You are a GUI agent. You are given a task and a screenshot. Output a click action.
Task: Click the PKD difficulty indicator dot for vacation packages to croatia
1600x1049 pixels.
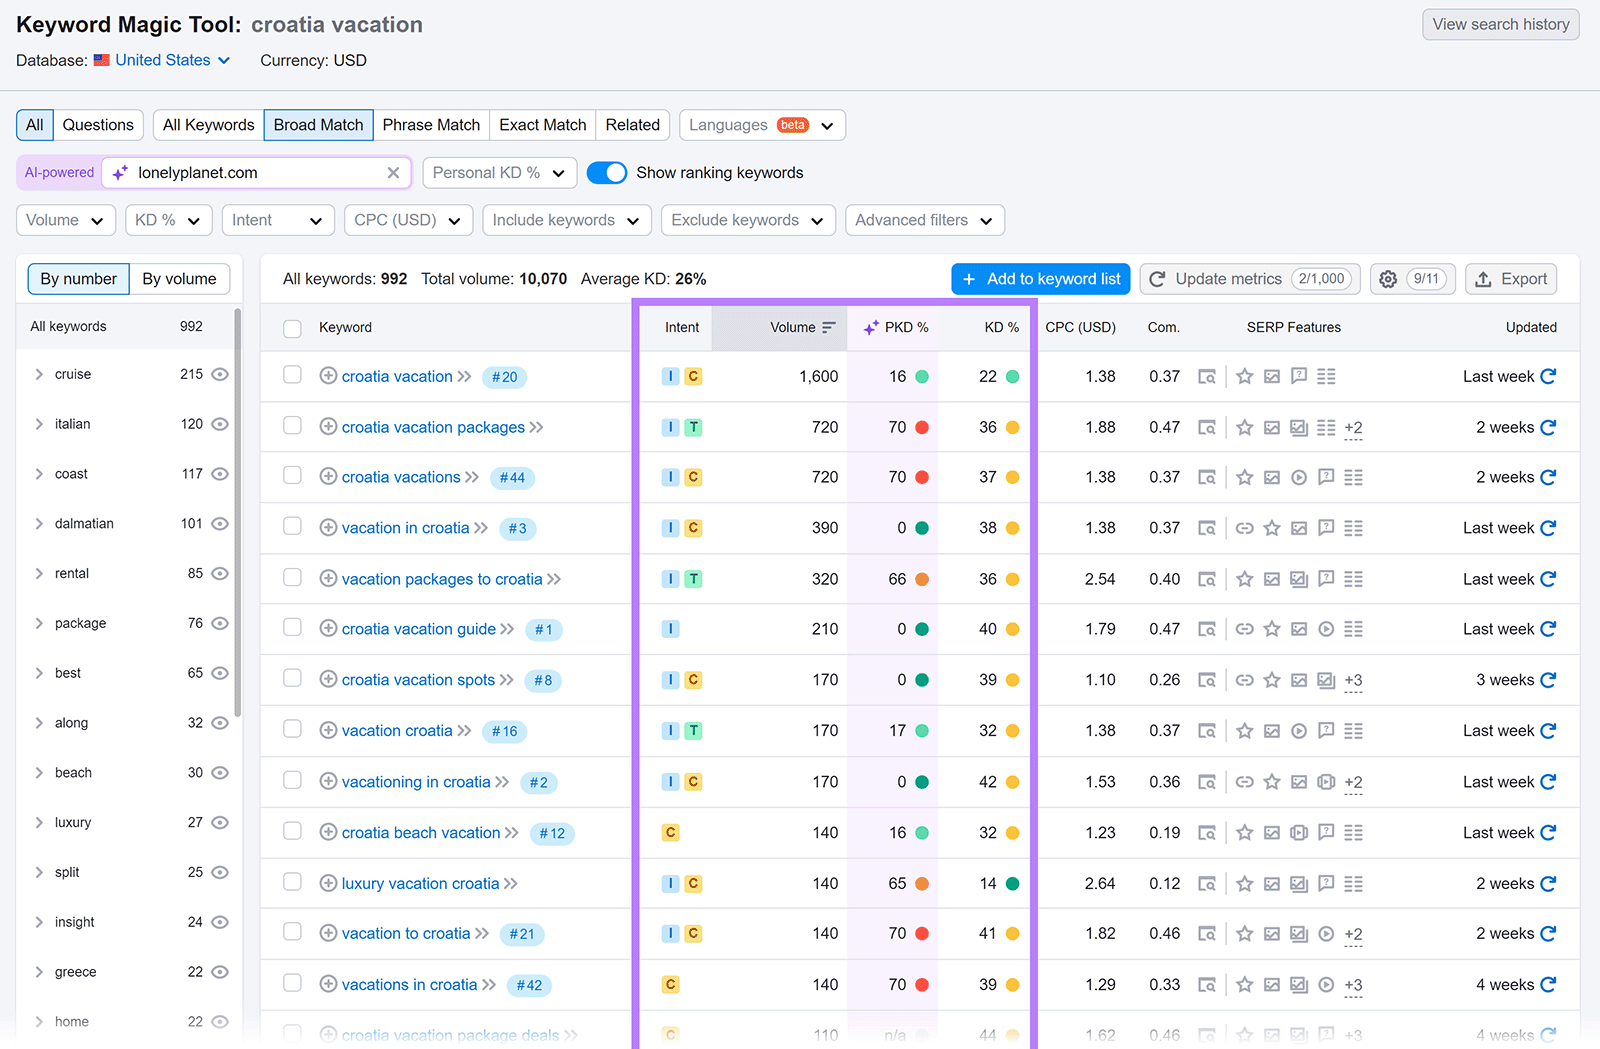tap(922, 579)
